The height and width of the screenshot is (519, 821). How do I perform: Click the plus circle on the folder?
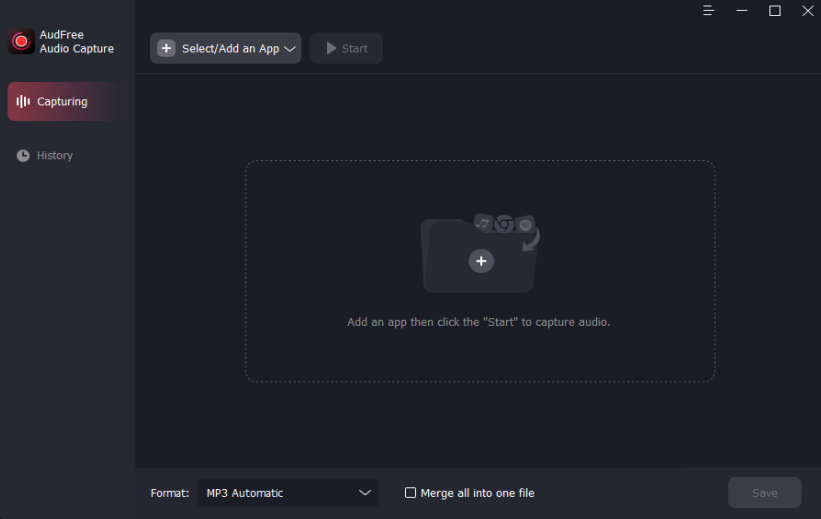(x=481, y=261)
